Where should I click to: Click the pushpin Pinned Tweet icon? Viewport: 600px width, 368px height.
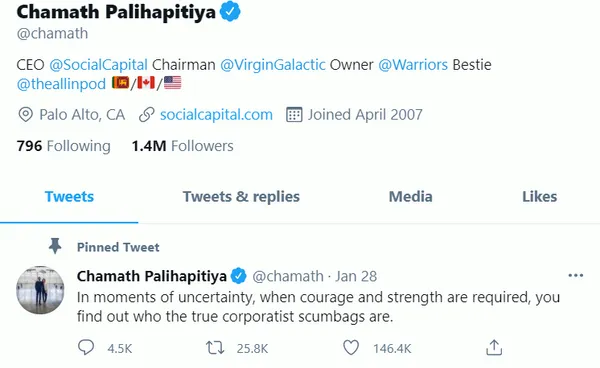[55, 246]
